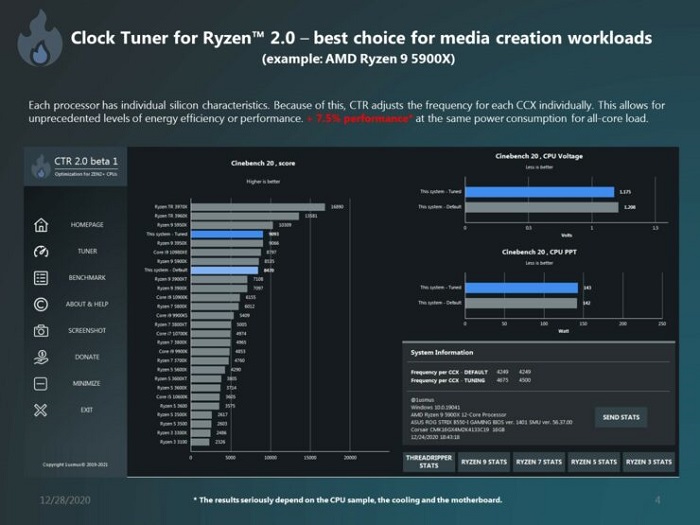Click the Homepage house icon
This screenshot has height=525, width=700.
point(41,225)
